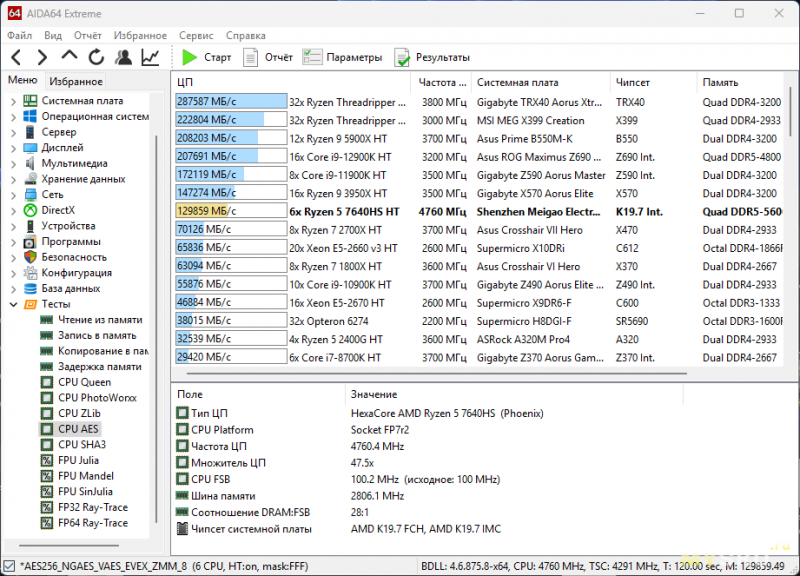This screenshot has width=800, height=576.
Task: Collapse the Тесты tree node
Action: pyautogui.click(x=13, y=304)
